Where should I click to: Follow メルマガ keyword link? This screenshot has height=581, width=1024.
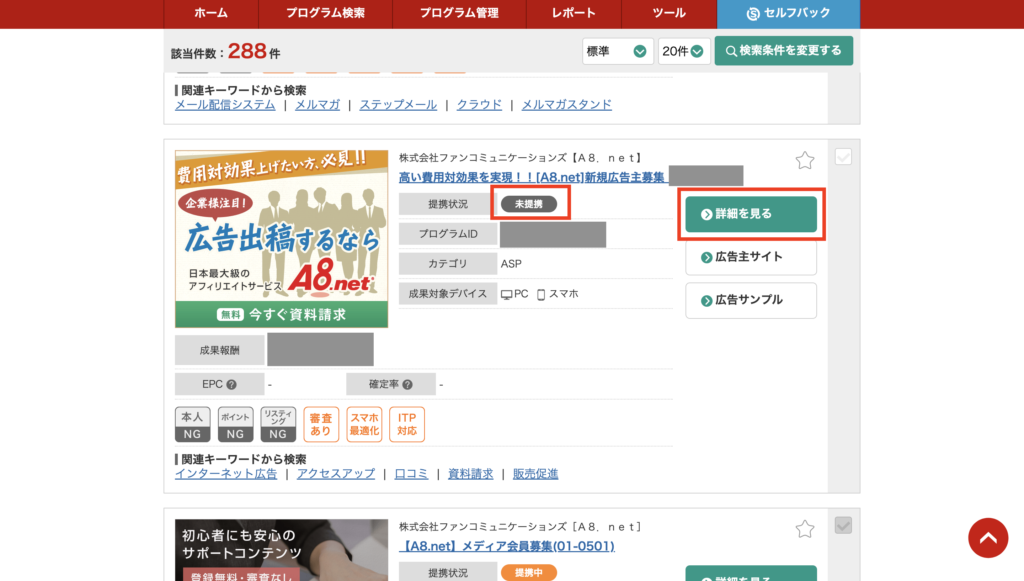pyautogui.click(x=317, y=104)
